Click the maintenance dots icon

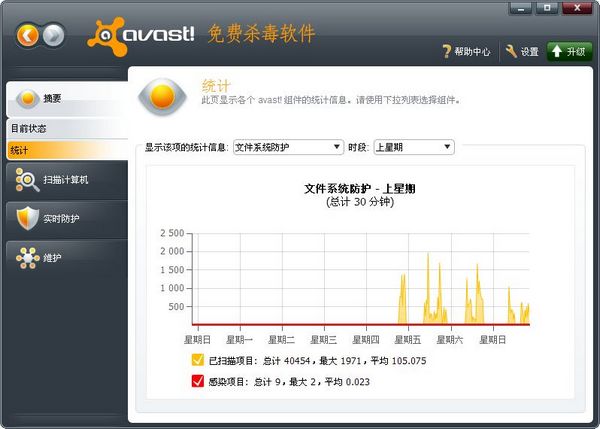(x=28, y=258)
